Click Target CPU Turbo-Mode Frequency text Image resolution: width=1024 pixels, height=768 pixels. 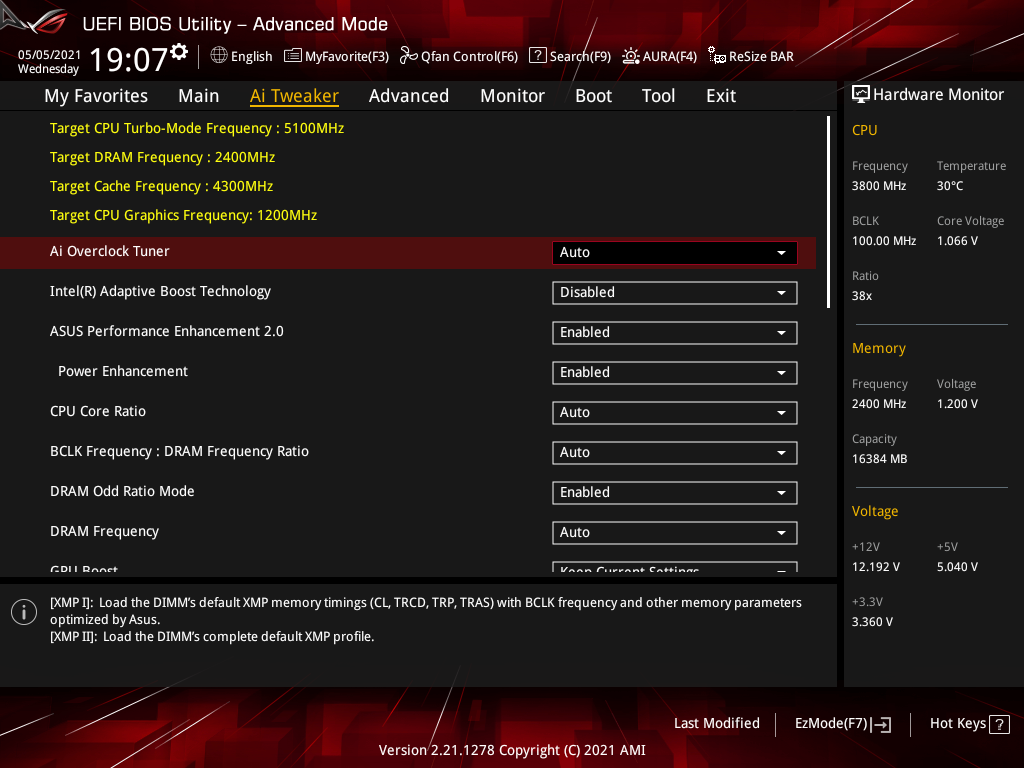(x=197, y=128)
